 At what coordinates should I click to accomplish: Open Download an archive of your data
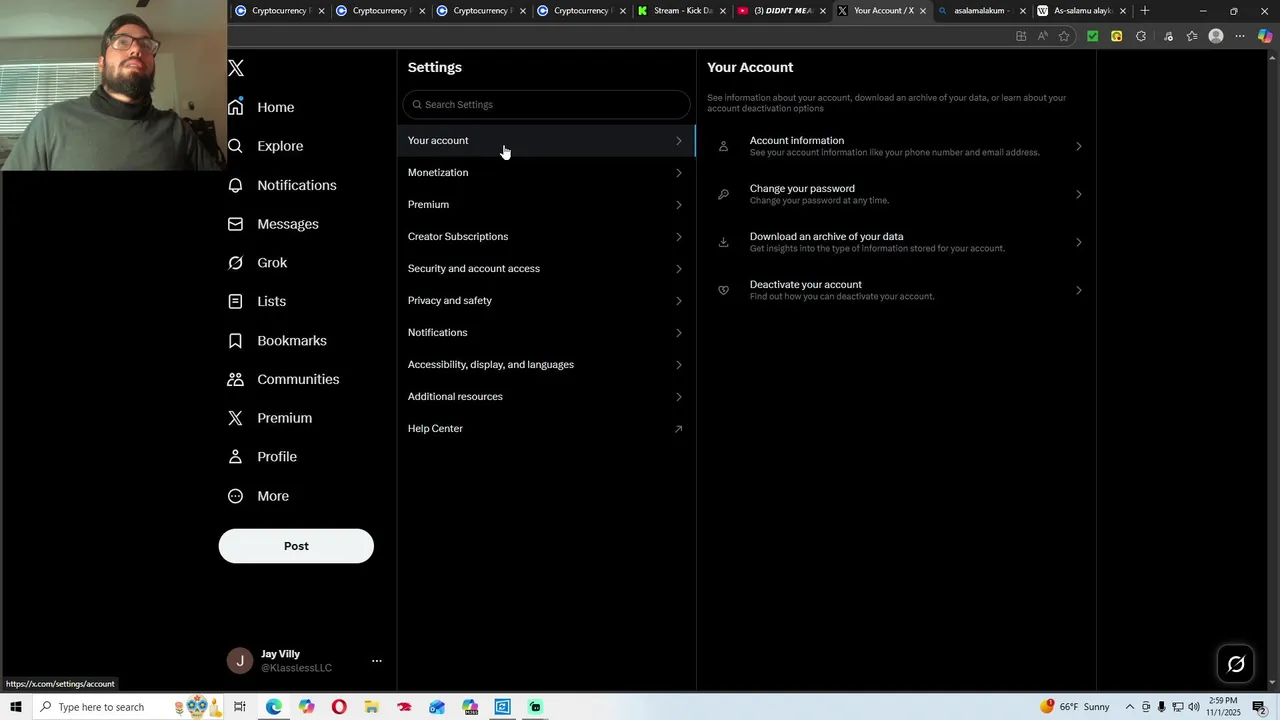[896, 242]
